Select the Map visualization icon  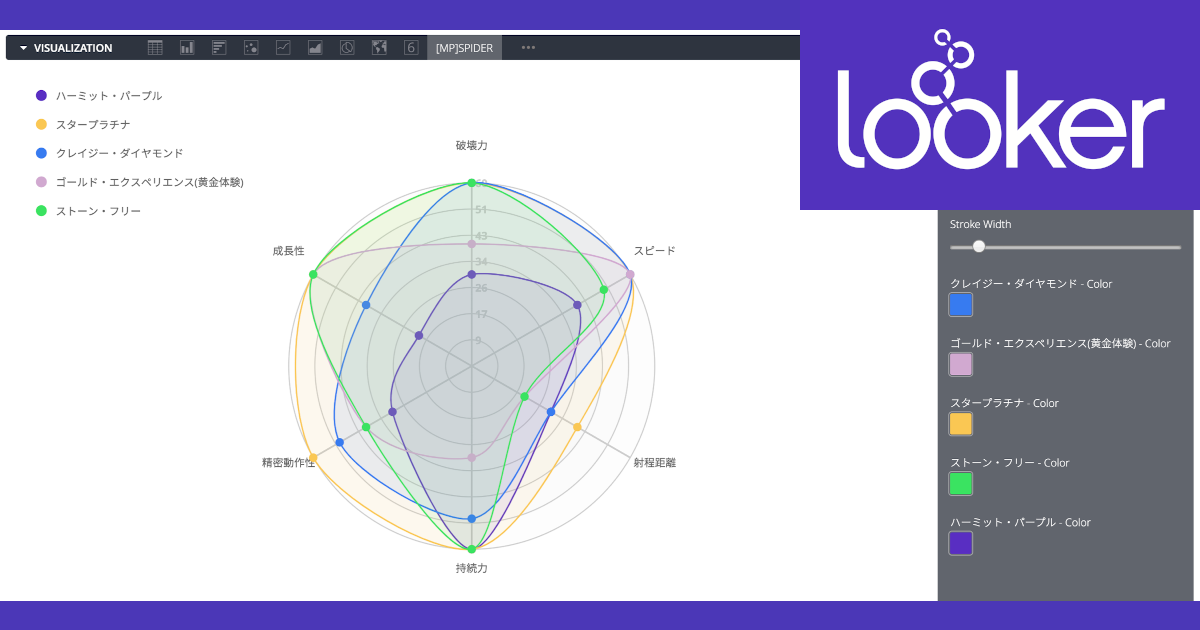[379, 47]
